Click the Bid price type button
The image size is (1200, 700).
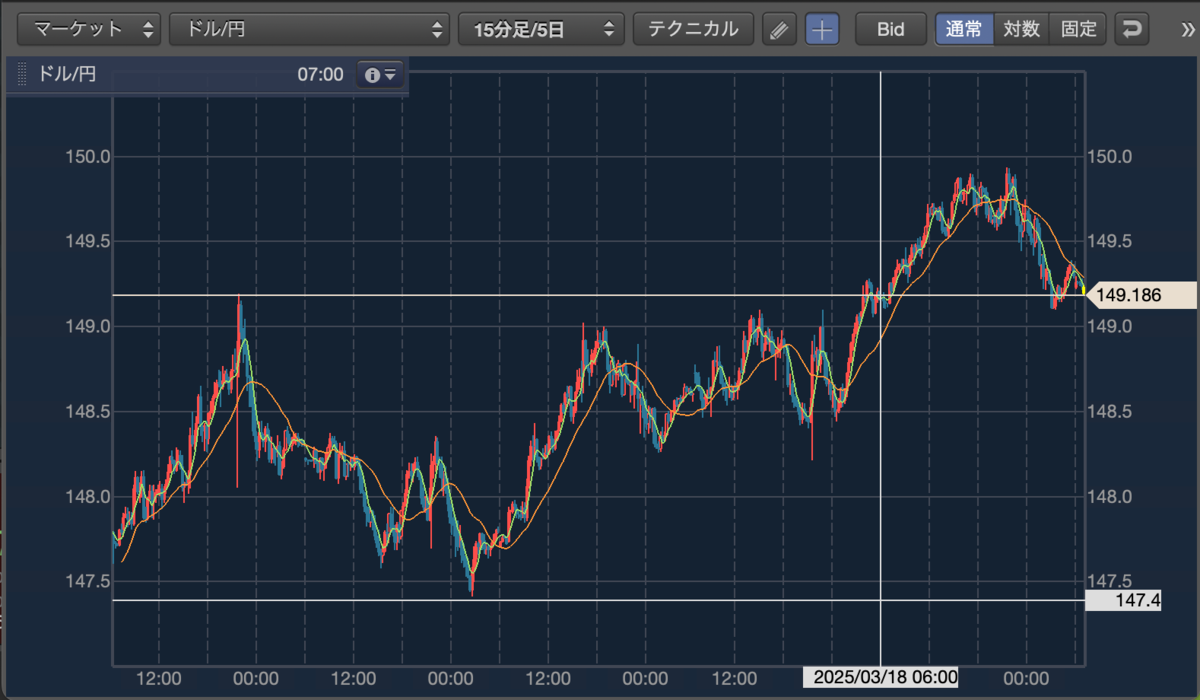click(890, 29)
